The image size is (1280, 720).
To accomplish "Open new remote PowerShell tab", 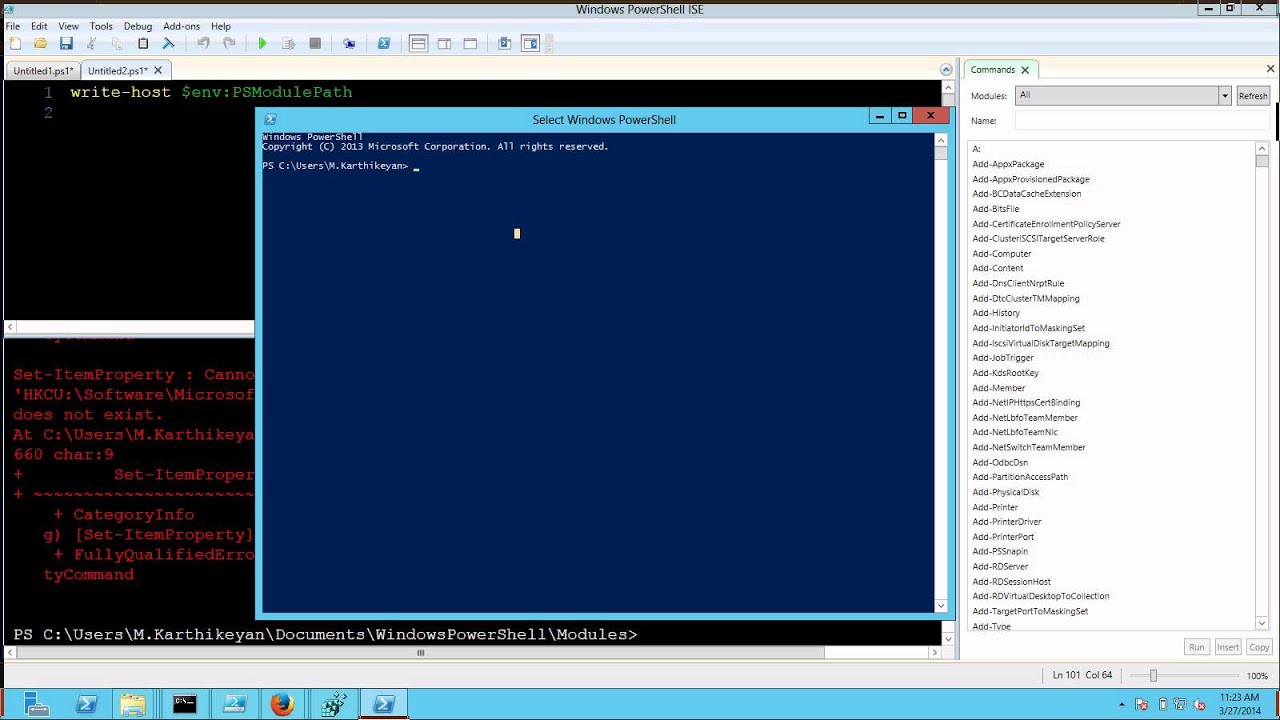I will click(349, 43).
